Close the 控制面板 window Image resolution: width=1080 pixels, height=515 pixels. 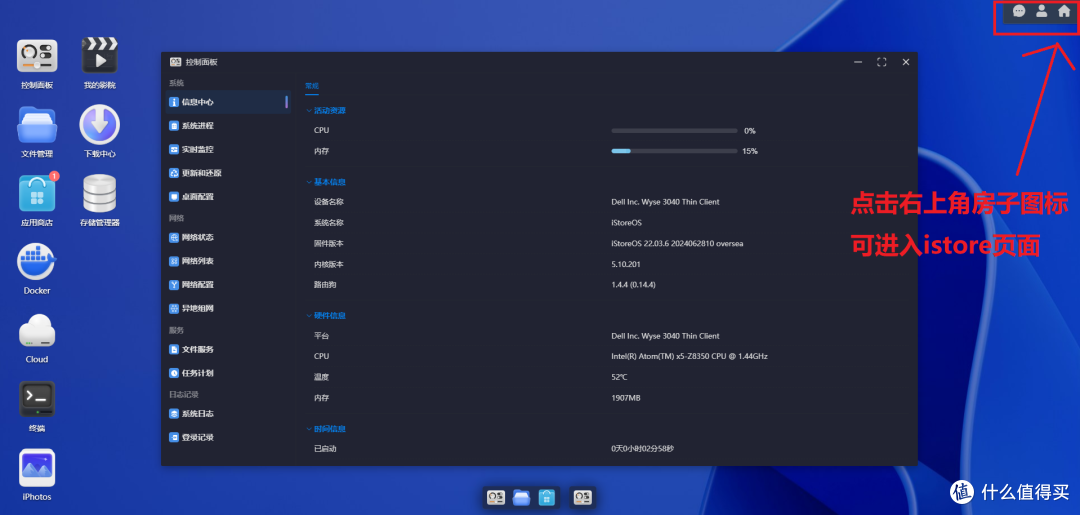point(906,62)
